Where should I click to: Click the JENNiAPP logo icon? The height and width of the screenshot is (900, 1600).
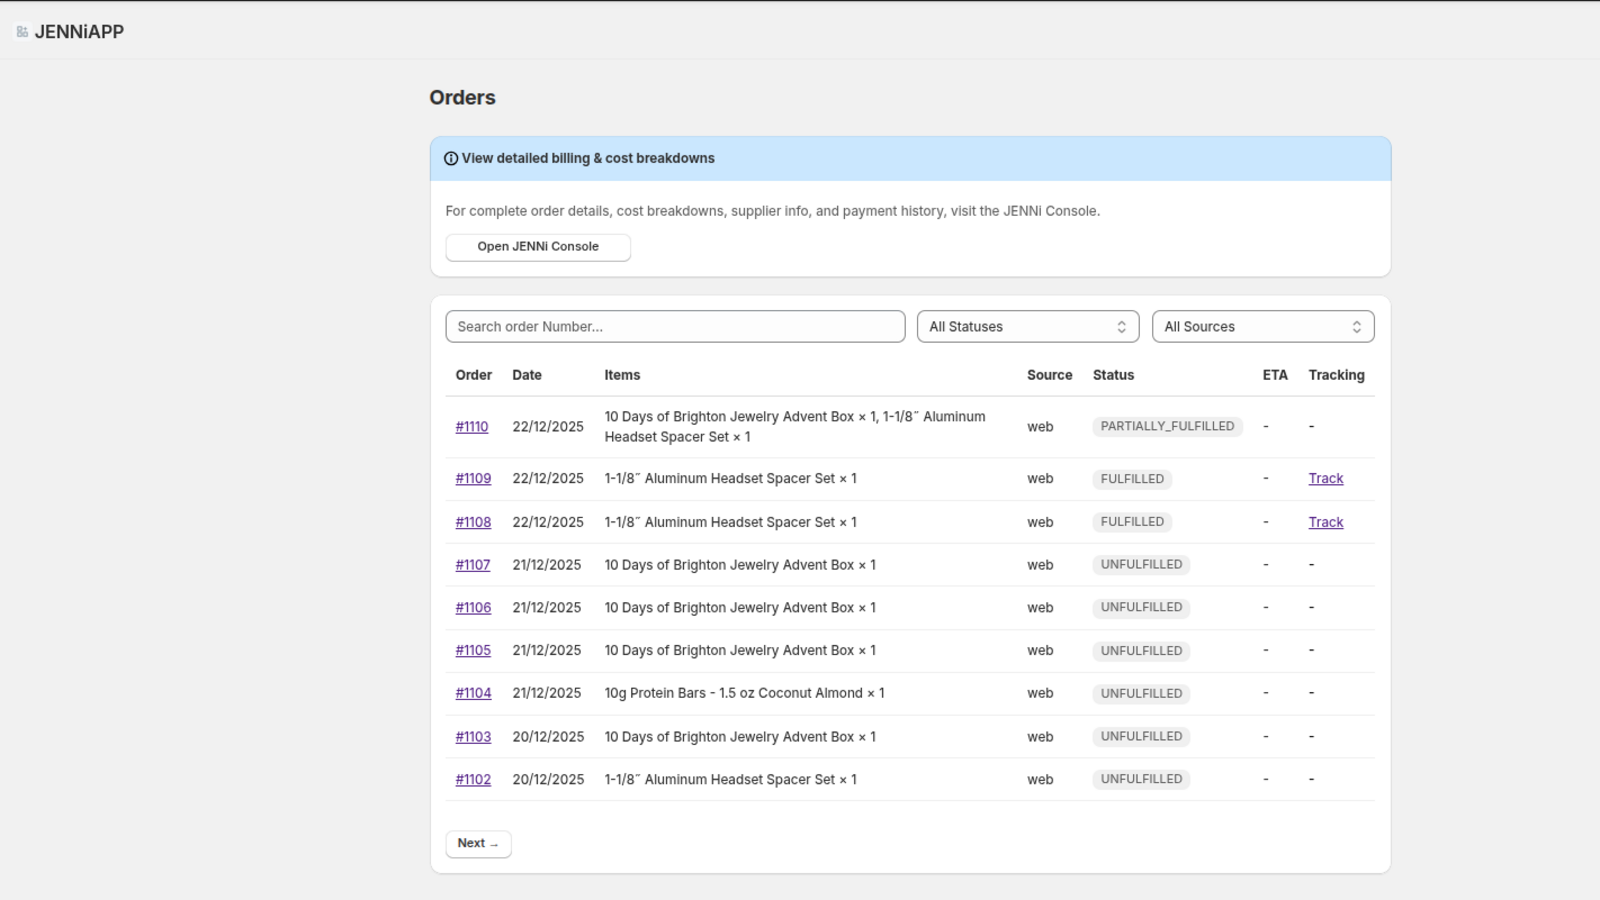[20, 30]
